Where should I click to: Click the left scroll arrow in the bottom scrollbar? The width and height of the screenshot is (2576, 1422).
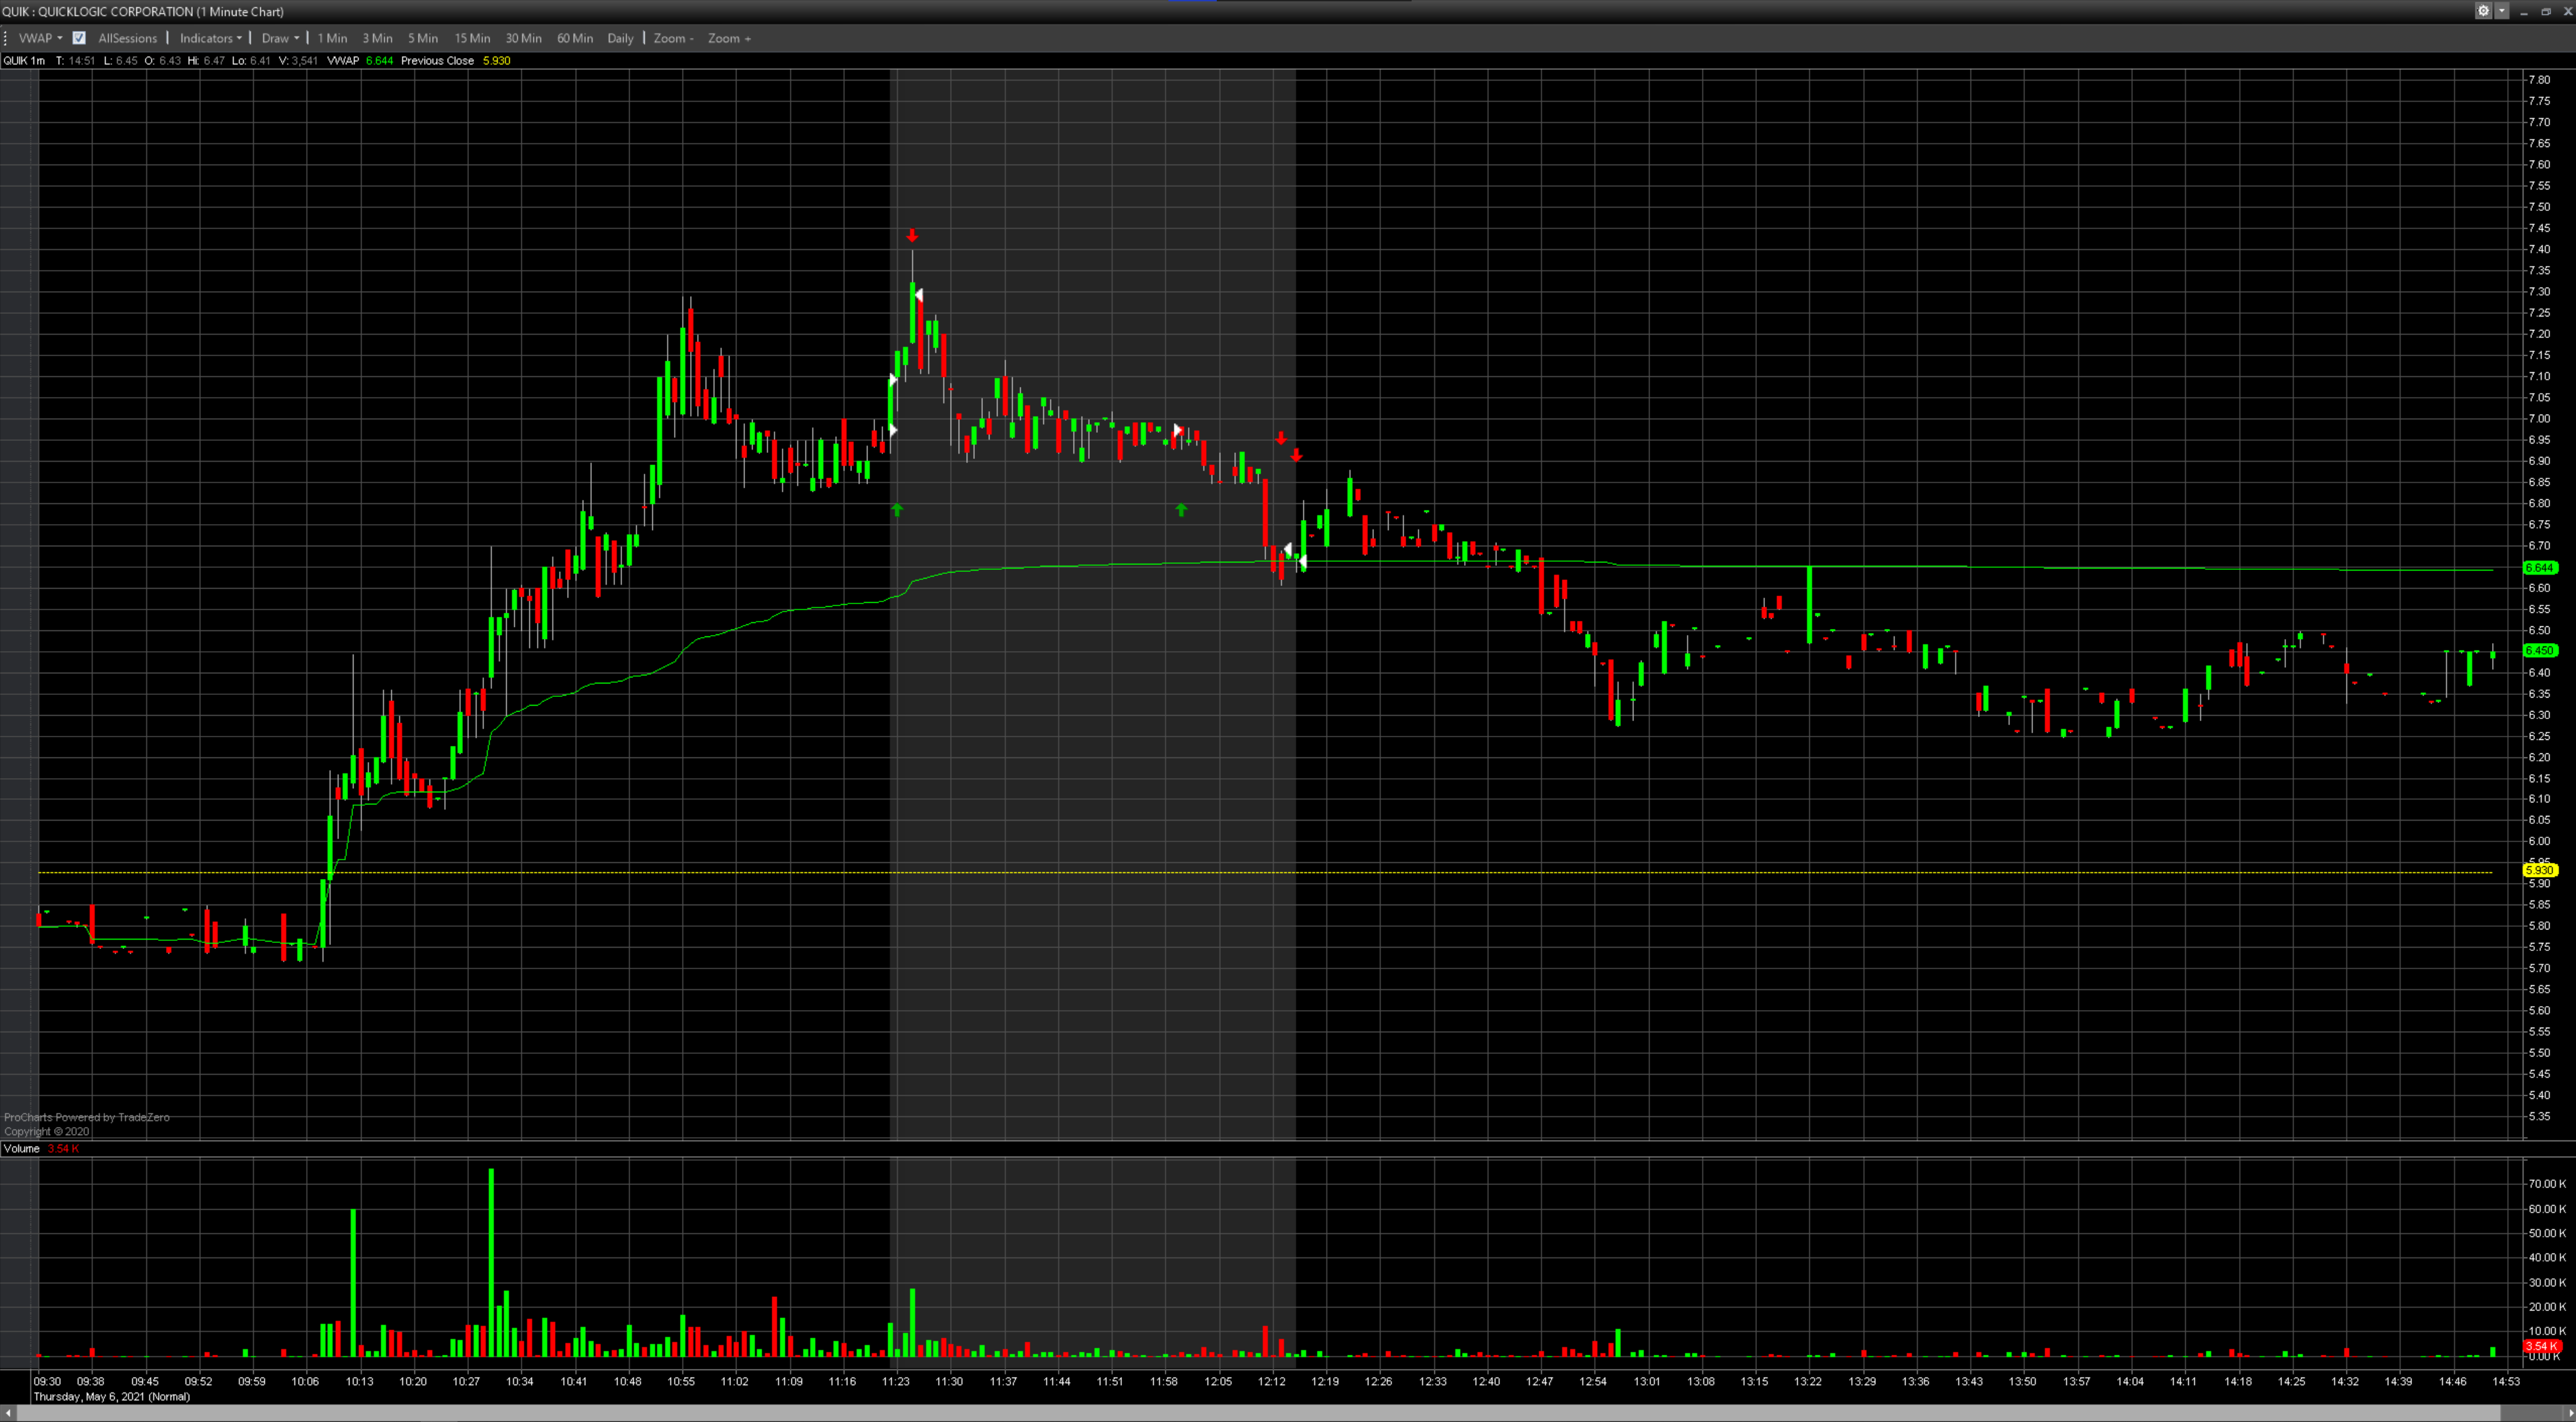coord(9,1413)
